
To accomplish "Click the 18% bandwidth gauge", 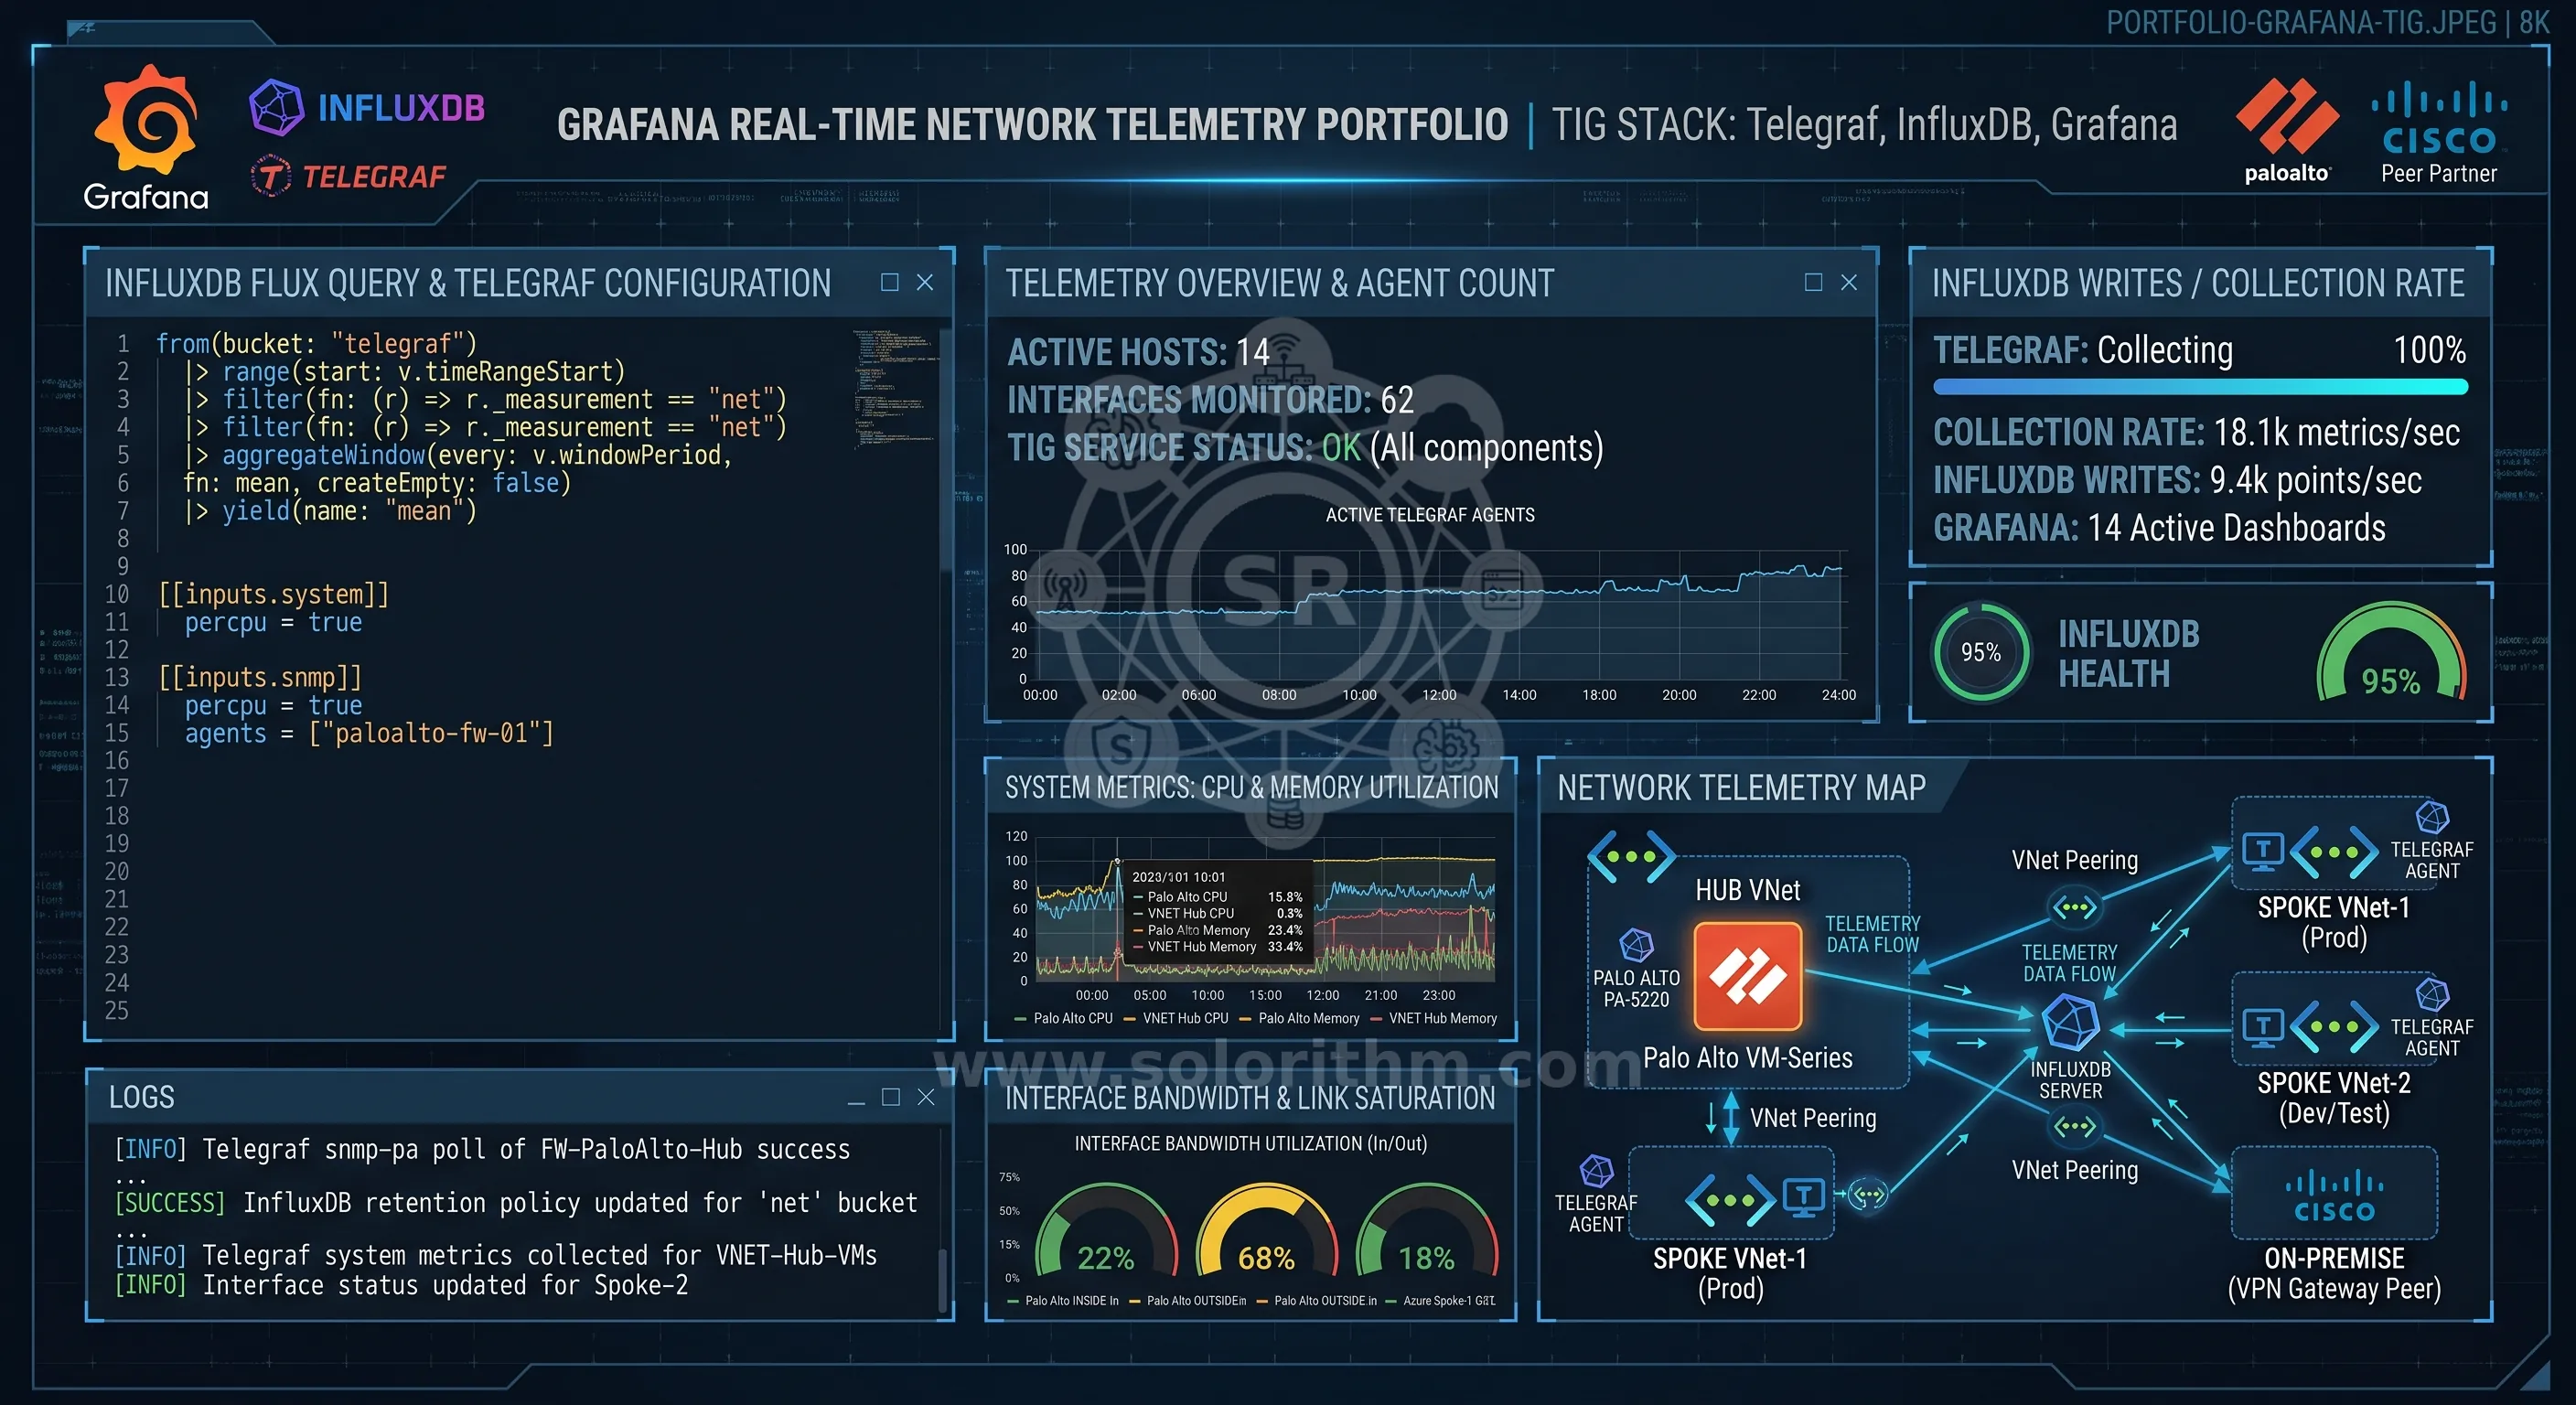I will pos(1427,1231).
